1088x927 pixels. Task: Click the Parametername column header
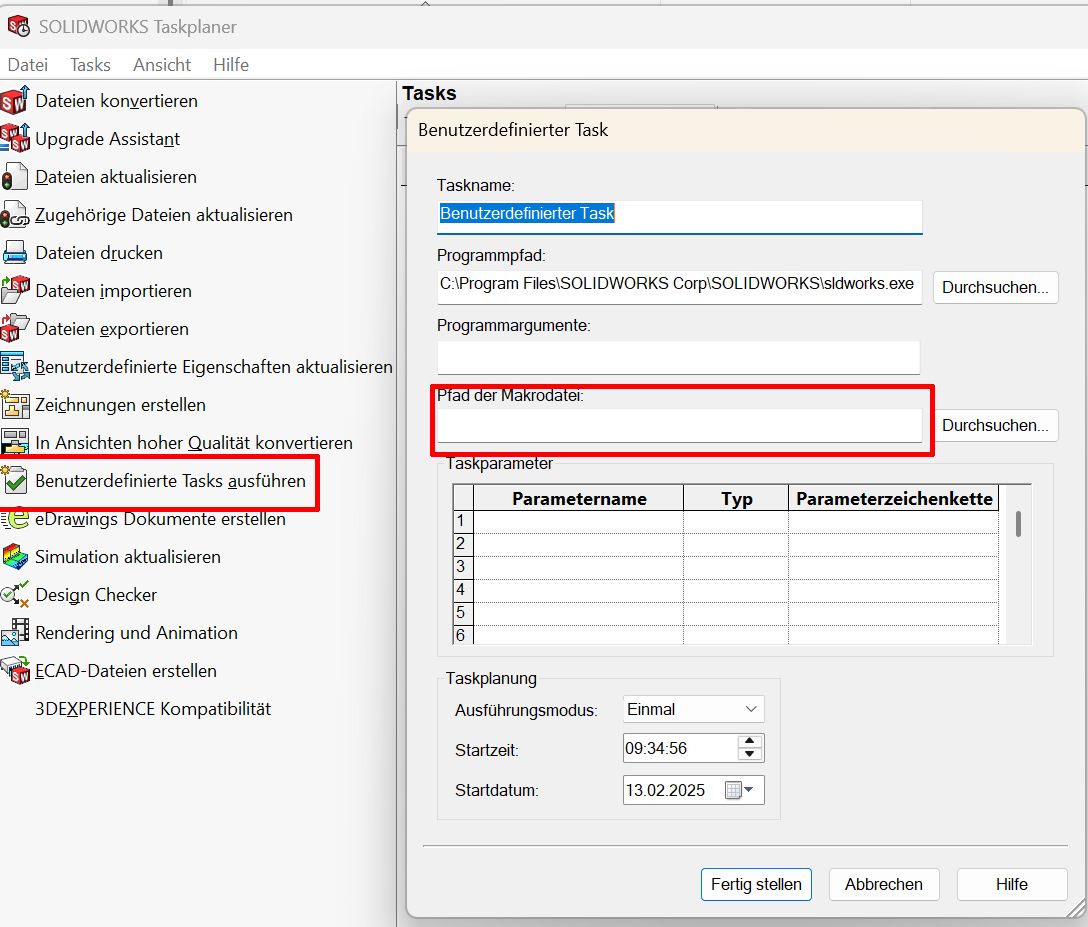point(579,498)
